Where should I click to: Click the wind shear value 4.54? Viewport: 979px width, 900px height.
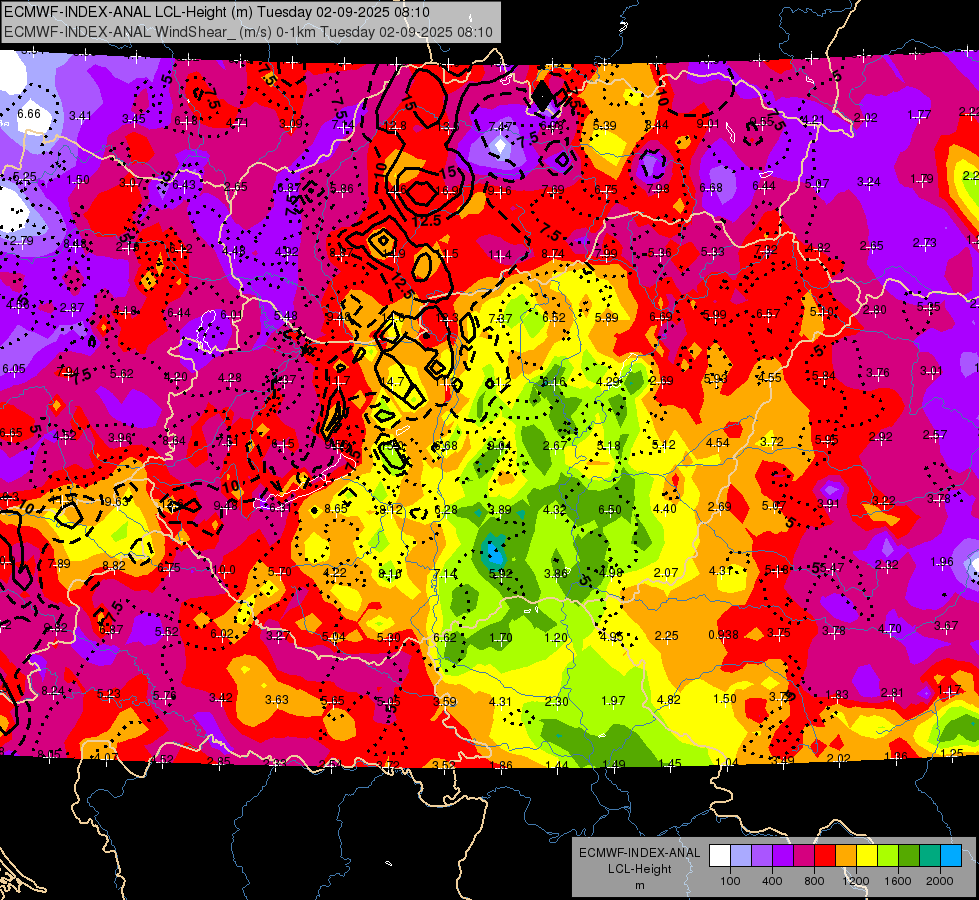pyautogui.click(x=717, y=443)
